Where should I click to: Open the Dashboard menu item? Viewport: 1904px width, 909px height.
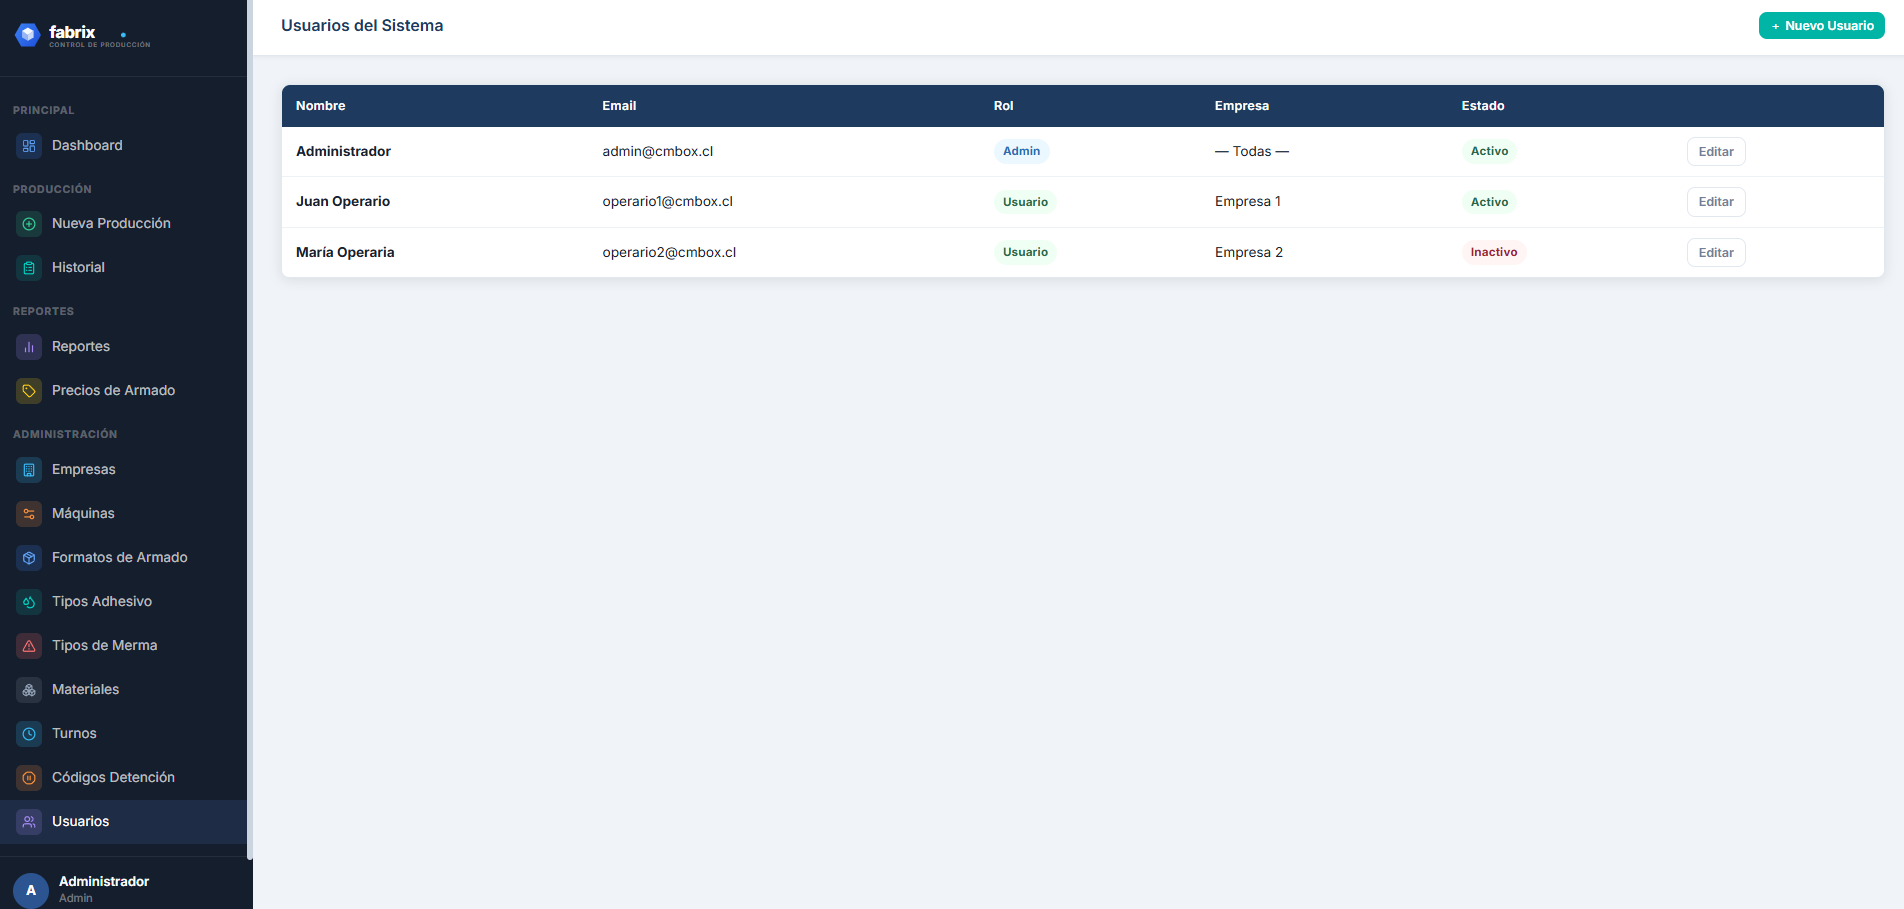tap(123, 146)
